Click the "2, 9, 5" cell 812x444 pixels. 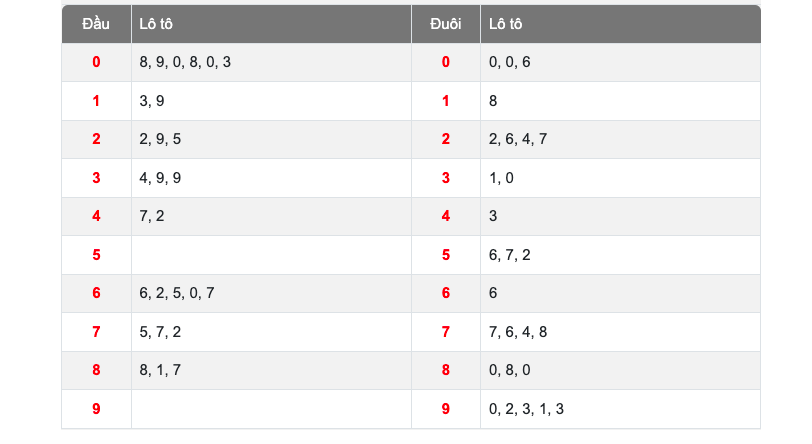[x=160, y=139]
